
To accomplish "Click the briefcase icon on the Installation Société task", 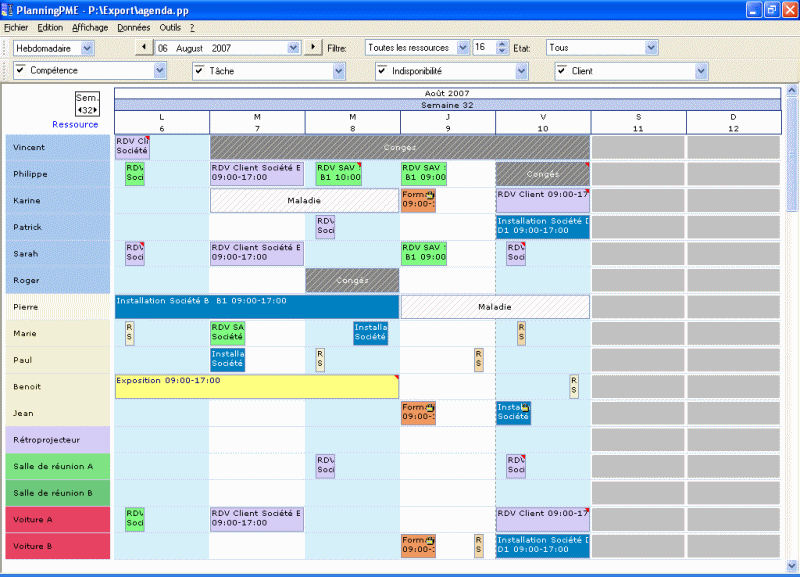I will click(x=525, y=407).
